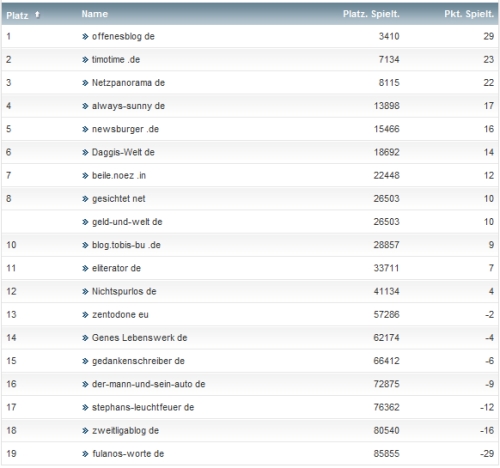The width and height of the screenshot is (500, 468).
Task: Select the placement value 18692
Action: [x=386, y=152]
